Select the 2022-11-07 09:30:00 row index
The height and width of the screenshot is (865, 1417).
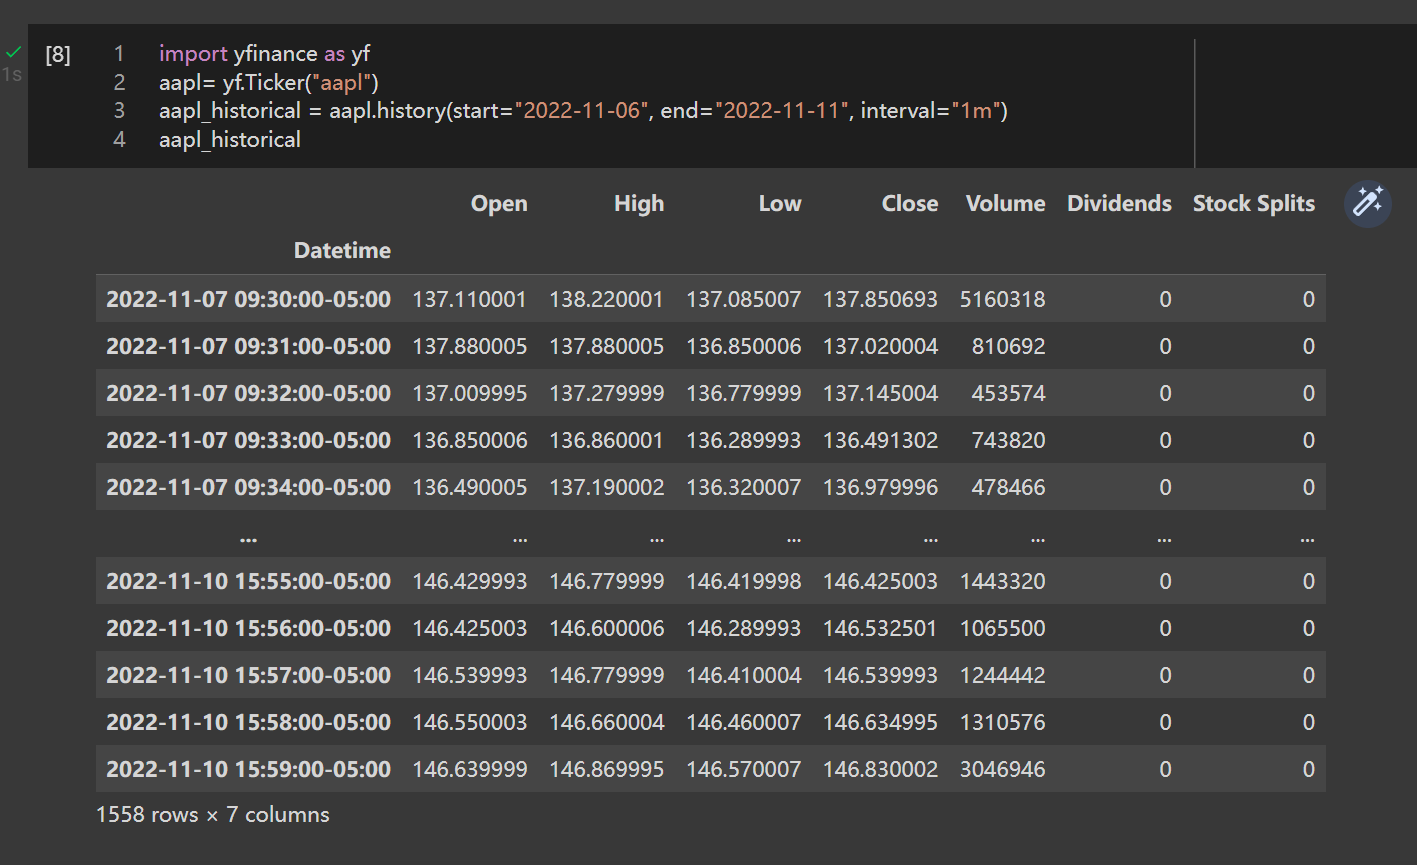[x=248, y=299]
